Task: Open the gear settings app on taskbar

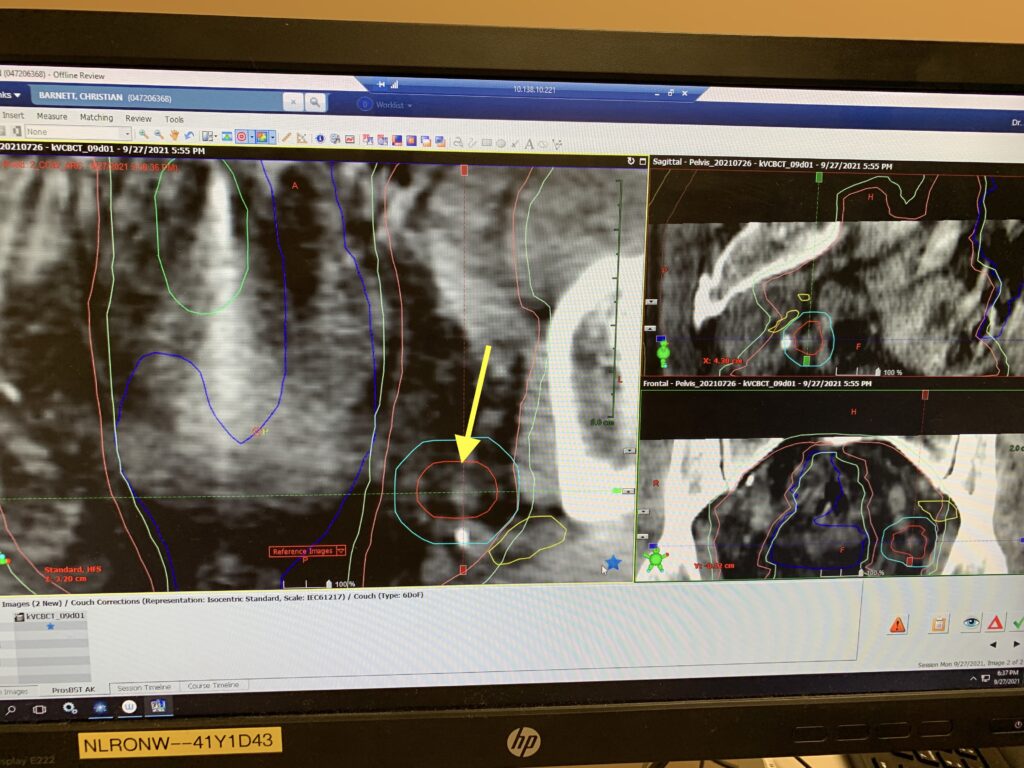Action: (70, 709)
